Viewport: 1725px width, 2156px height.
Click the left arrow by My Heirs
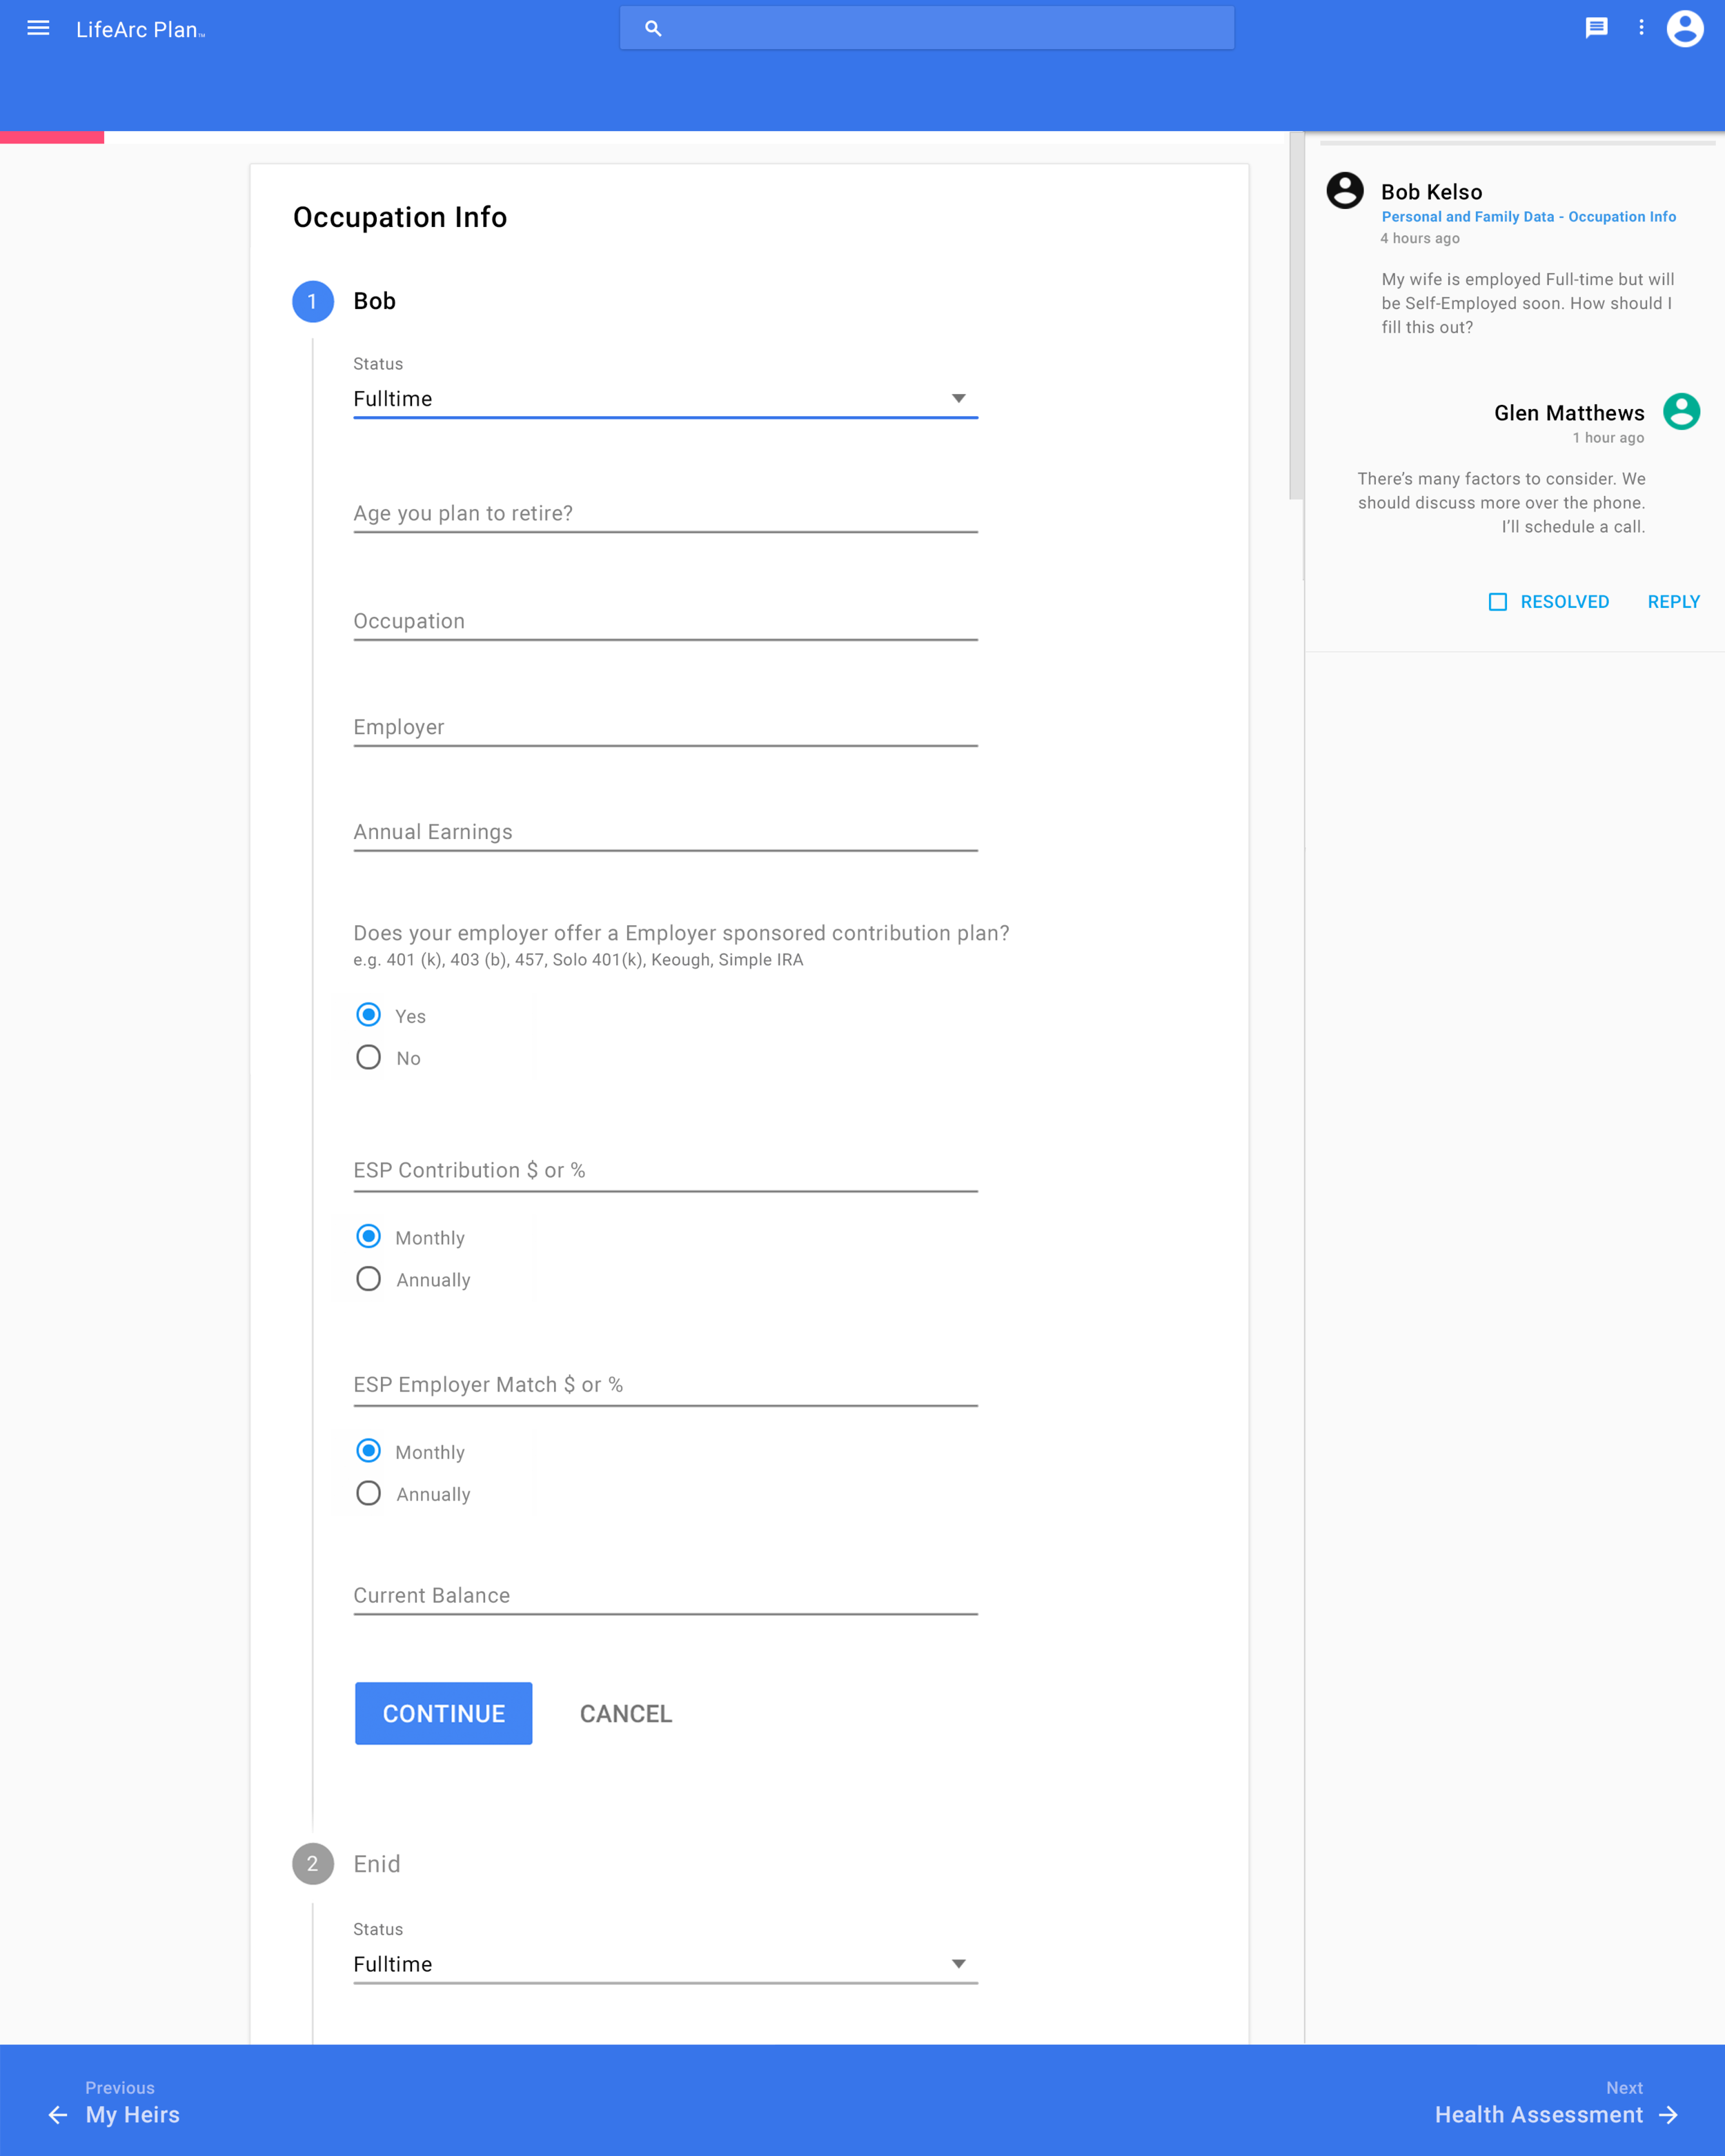pos(58,2115)
